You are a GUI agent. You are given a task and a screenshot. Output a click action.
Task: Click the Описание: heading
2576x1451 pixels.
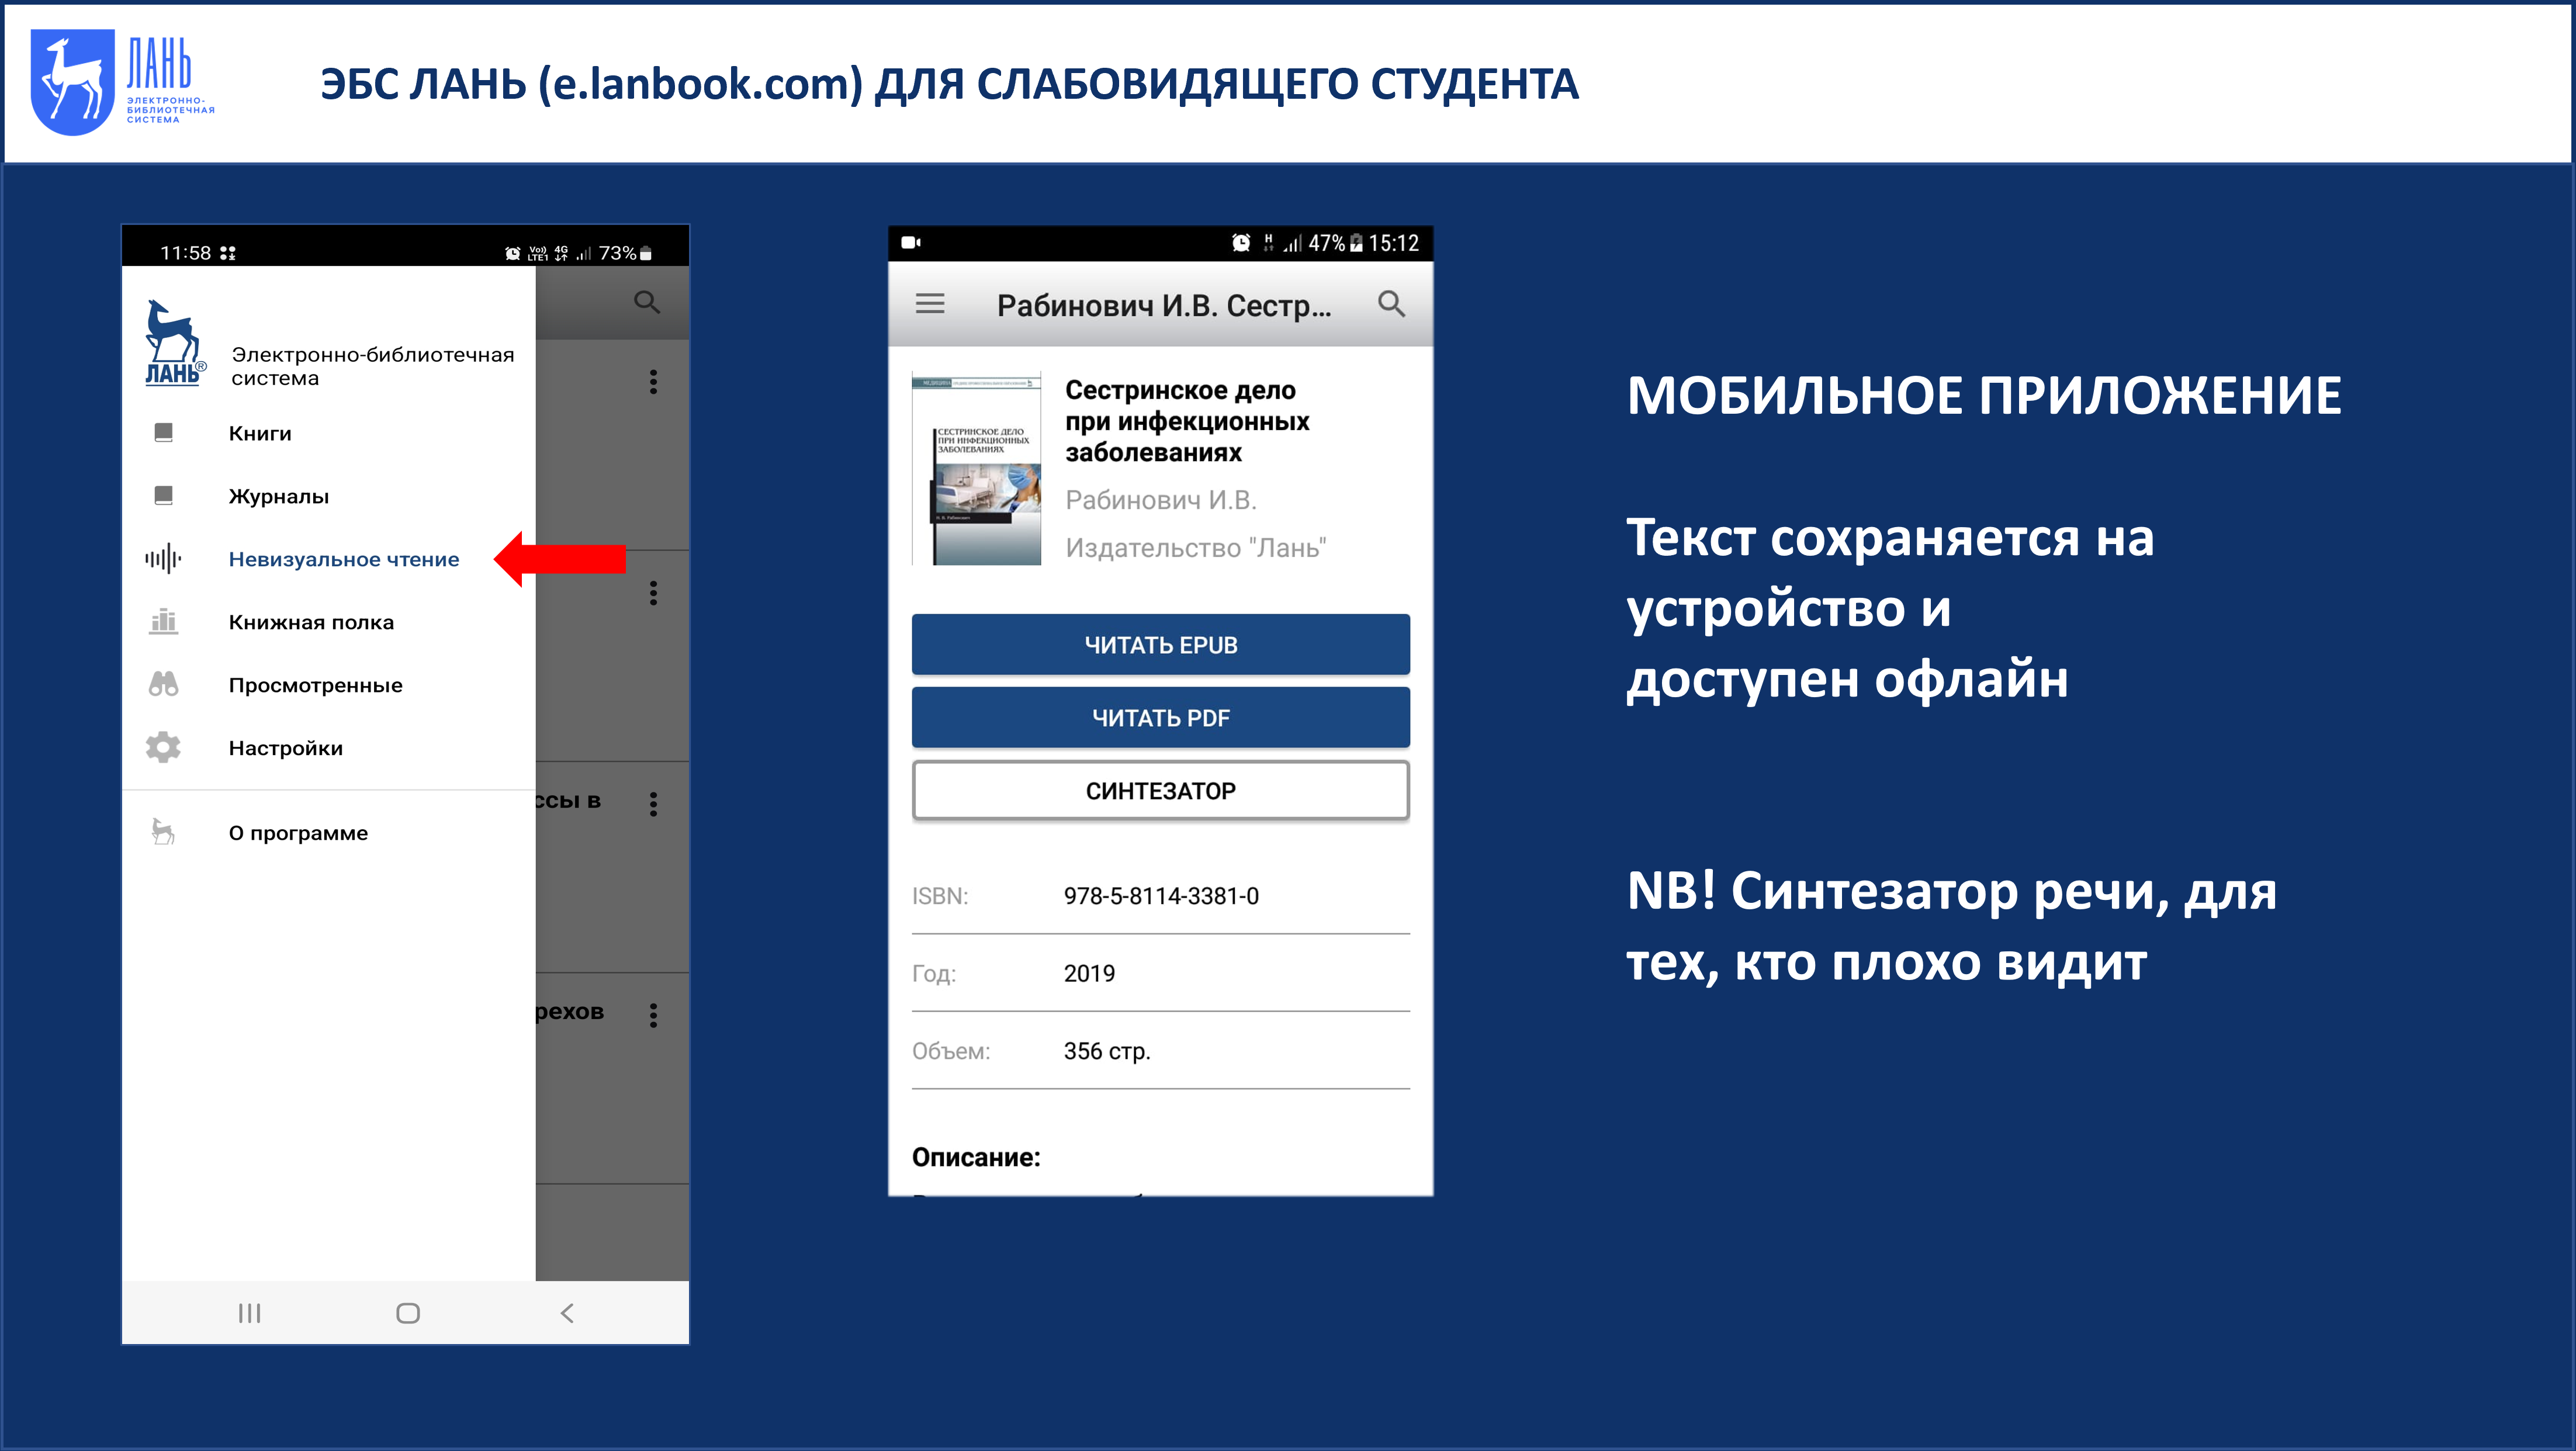click(x=976, y=1157)
